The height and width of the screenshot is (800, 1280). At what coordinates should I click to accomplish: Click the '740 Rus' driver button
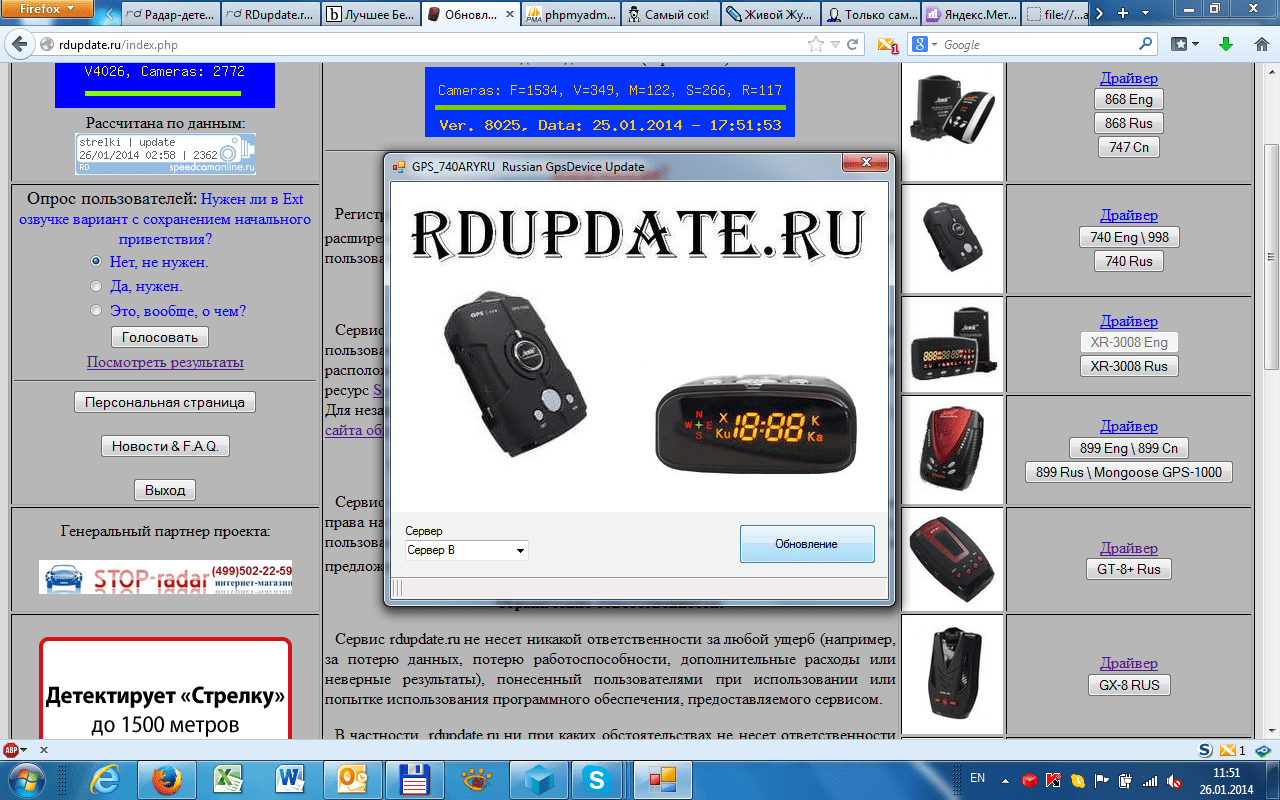pos(1129,261)
